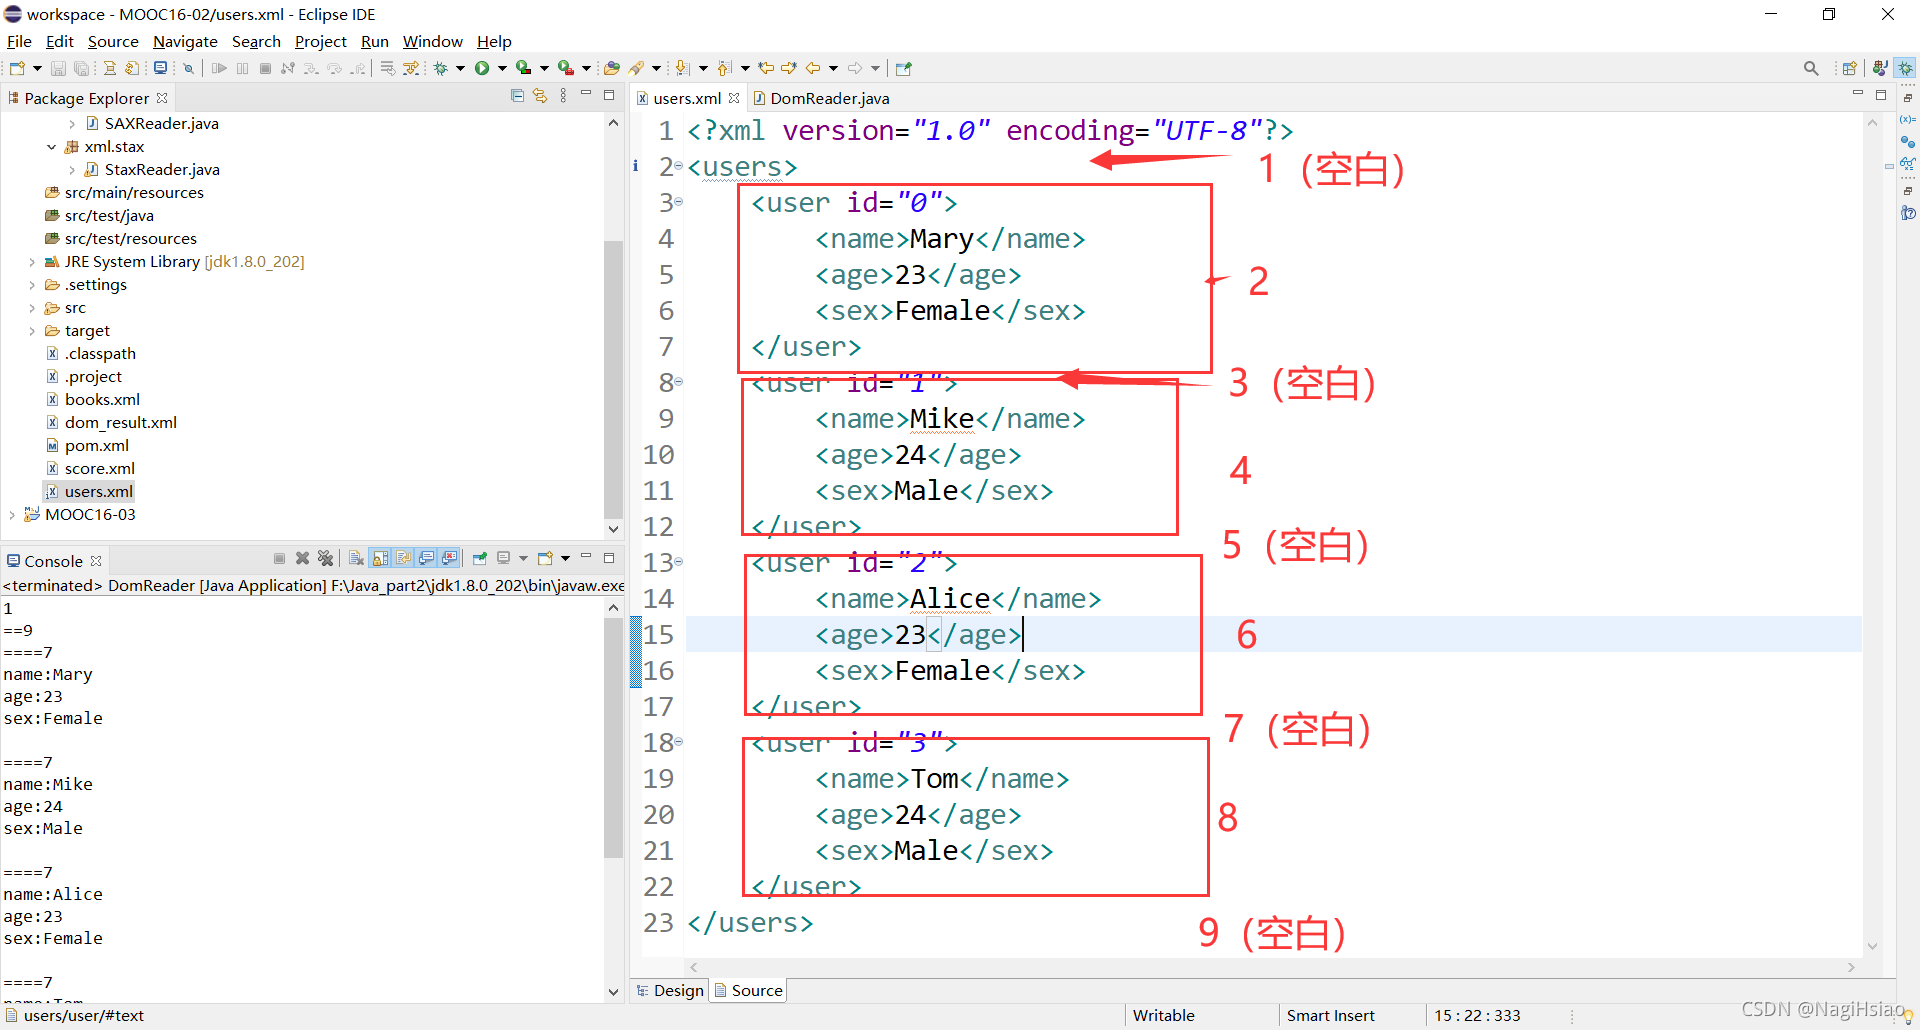
Task: Expand the JRE System Library node
Action: click(x=32, y=262)
